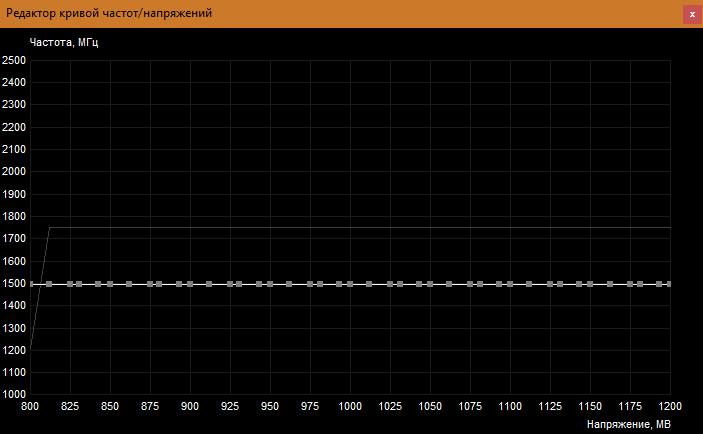Viewport: 703px width, 434px height.
Task: Select the curve point at 1125 mV
Action: [550, 284]
